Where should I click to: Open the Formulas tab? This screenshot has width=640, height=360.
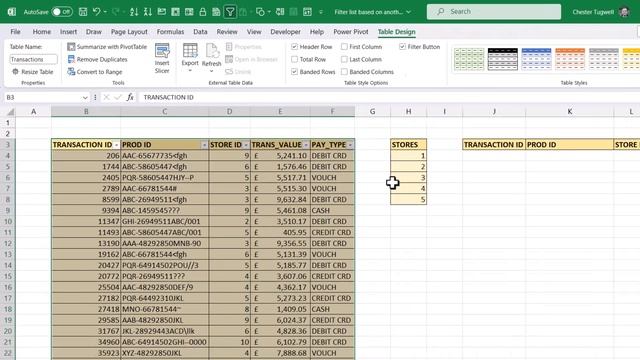(170, 31)
